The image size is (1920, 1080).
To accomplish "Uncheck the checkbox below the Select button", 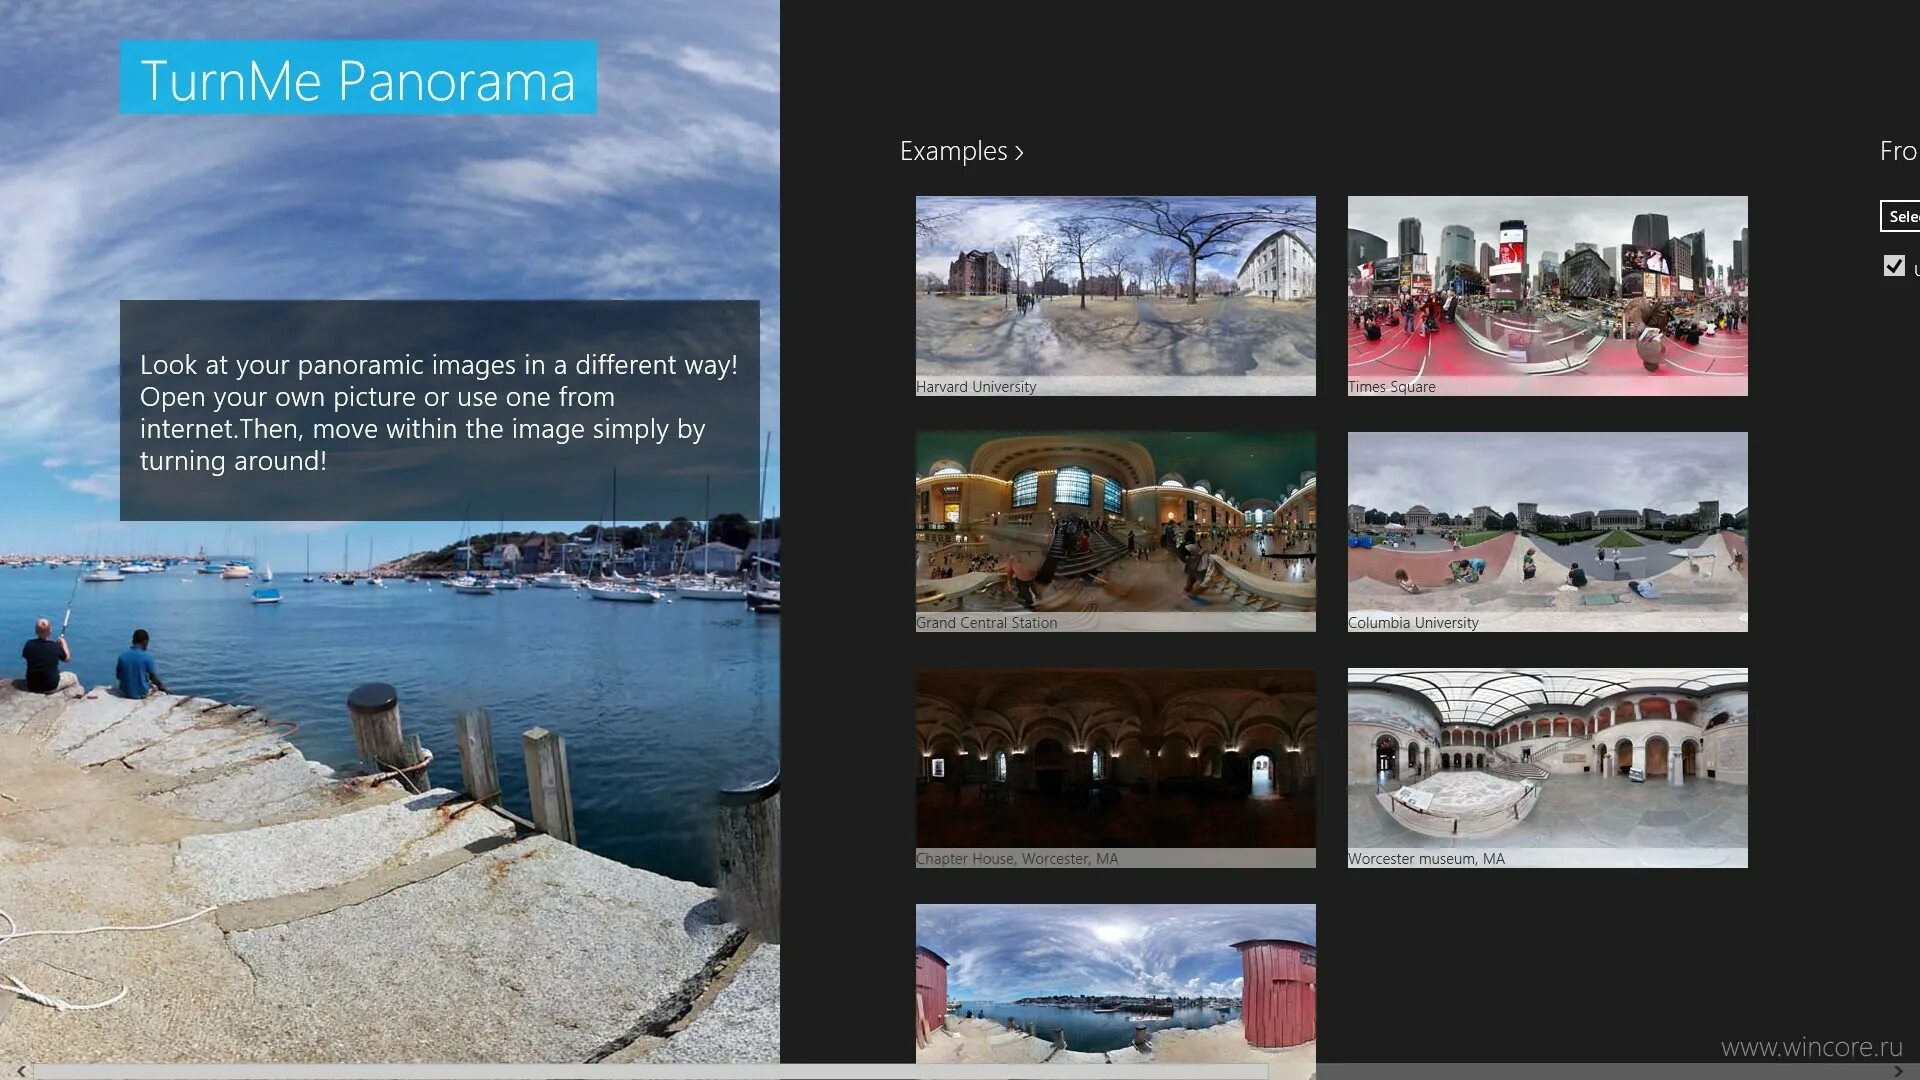I will pos(1894,265).
